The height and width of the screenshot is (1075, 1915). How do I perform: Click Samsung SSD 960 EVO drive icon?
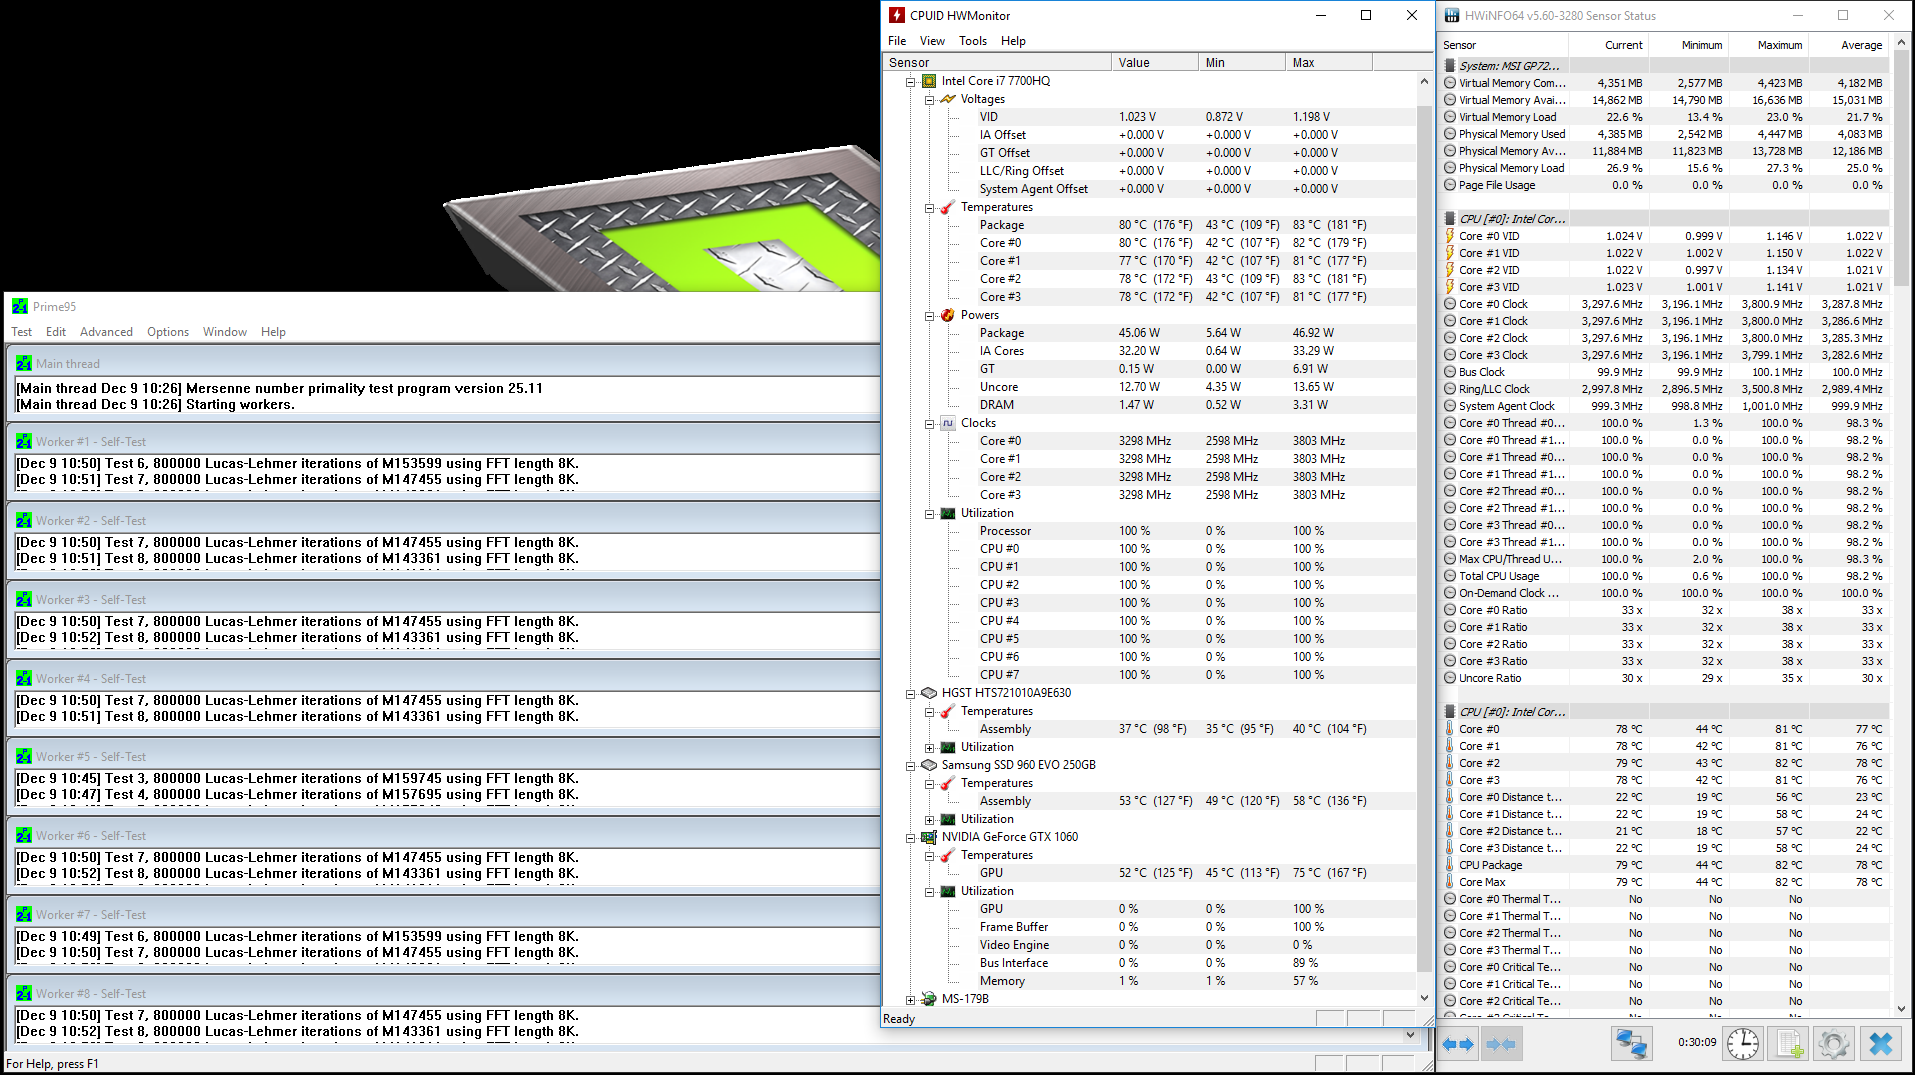click(x=929, y=765)
